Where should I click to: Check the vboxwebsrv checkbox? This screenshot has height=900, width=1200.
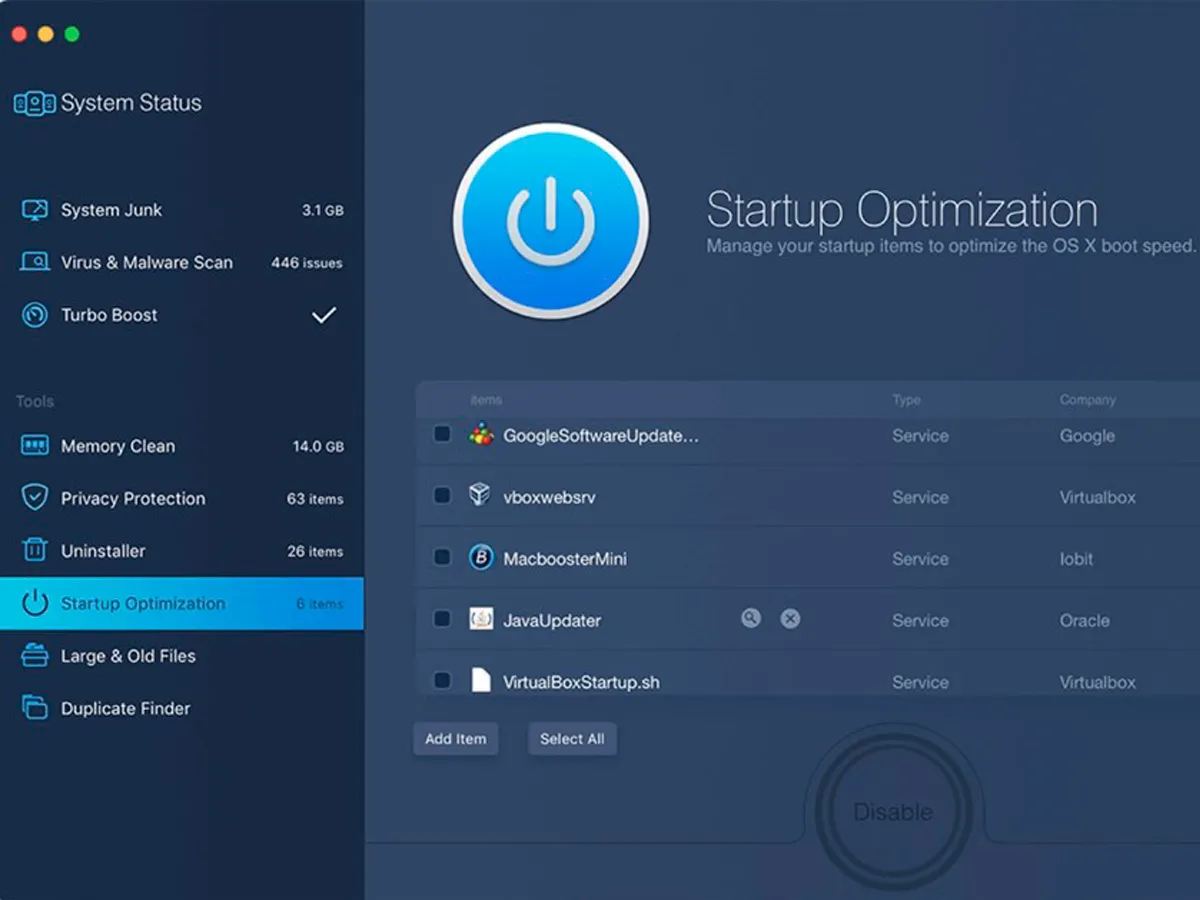click(442, 496)
